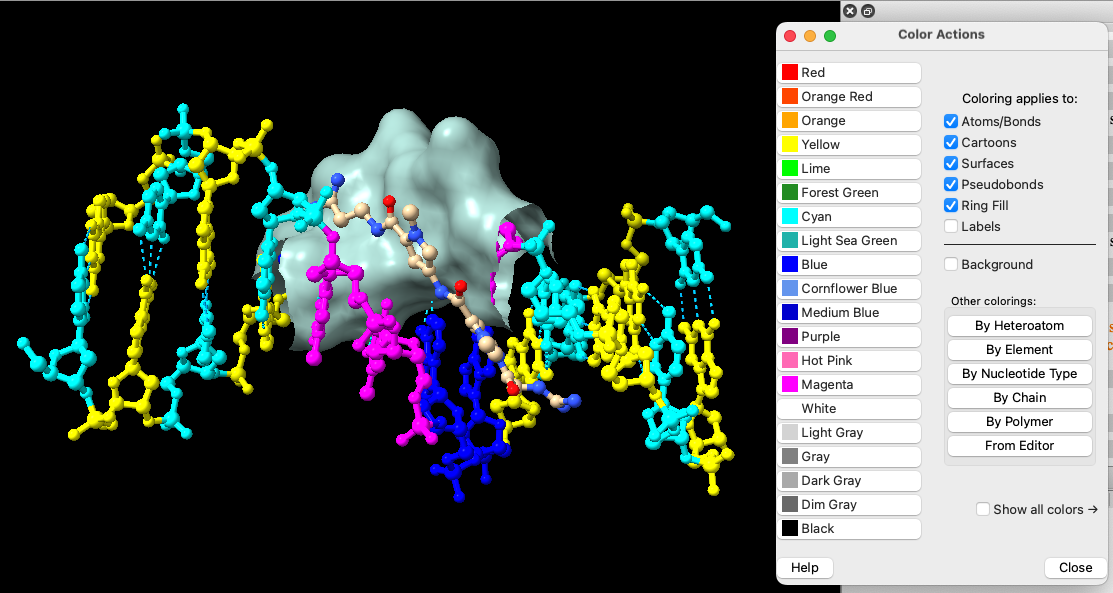Enable the Labels checkbox
The image size is (1113, 593).
click(951, 227)
